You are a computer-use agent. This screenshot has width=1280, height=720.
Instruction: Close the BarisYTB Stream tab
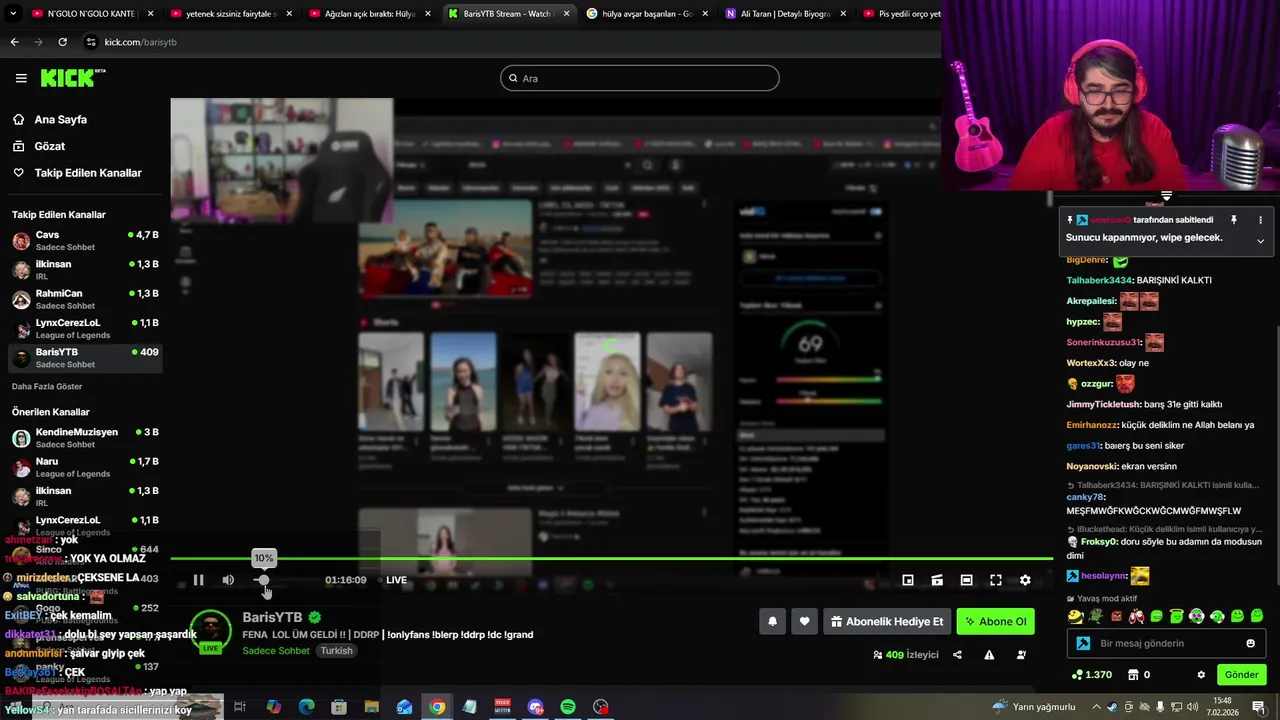point(565,14)
